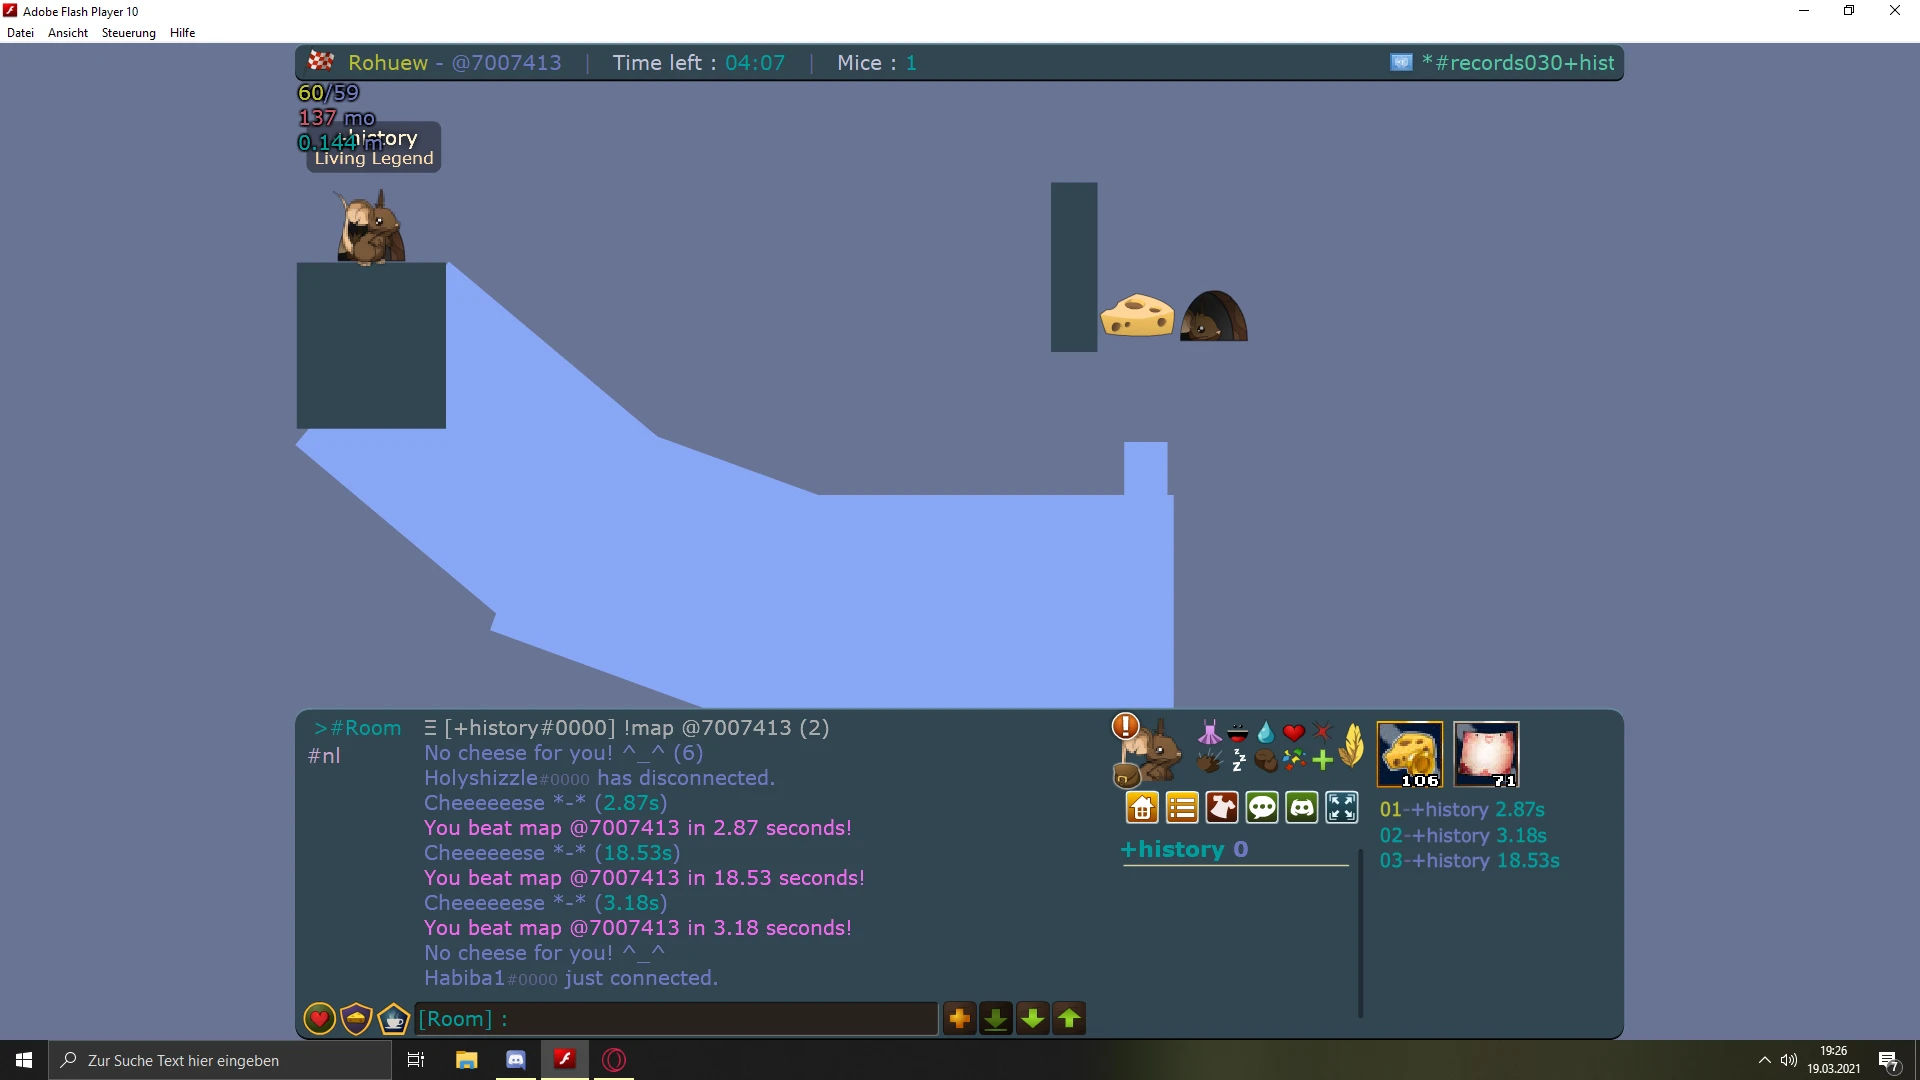This screenshot has width=1920, height=1080.
Task: Click record entry 03-+history 18.53s
Action: point(1470,860)
